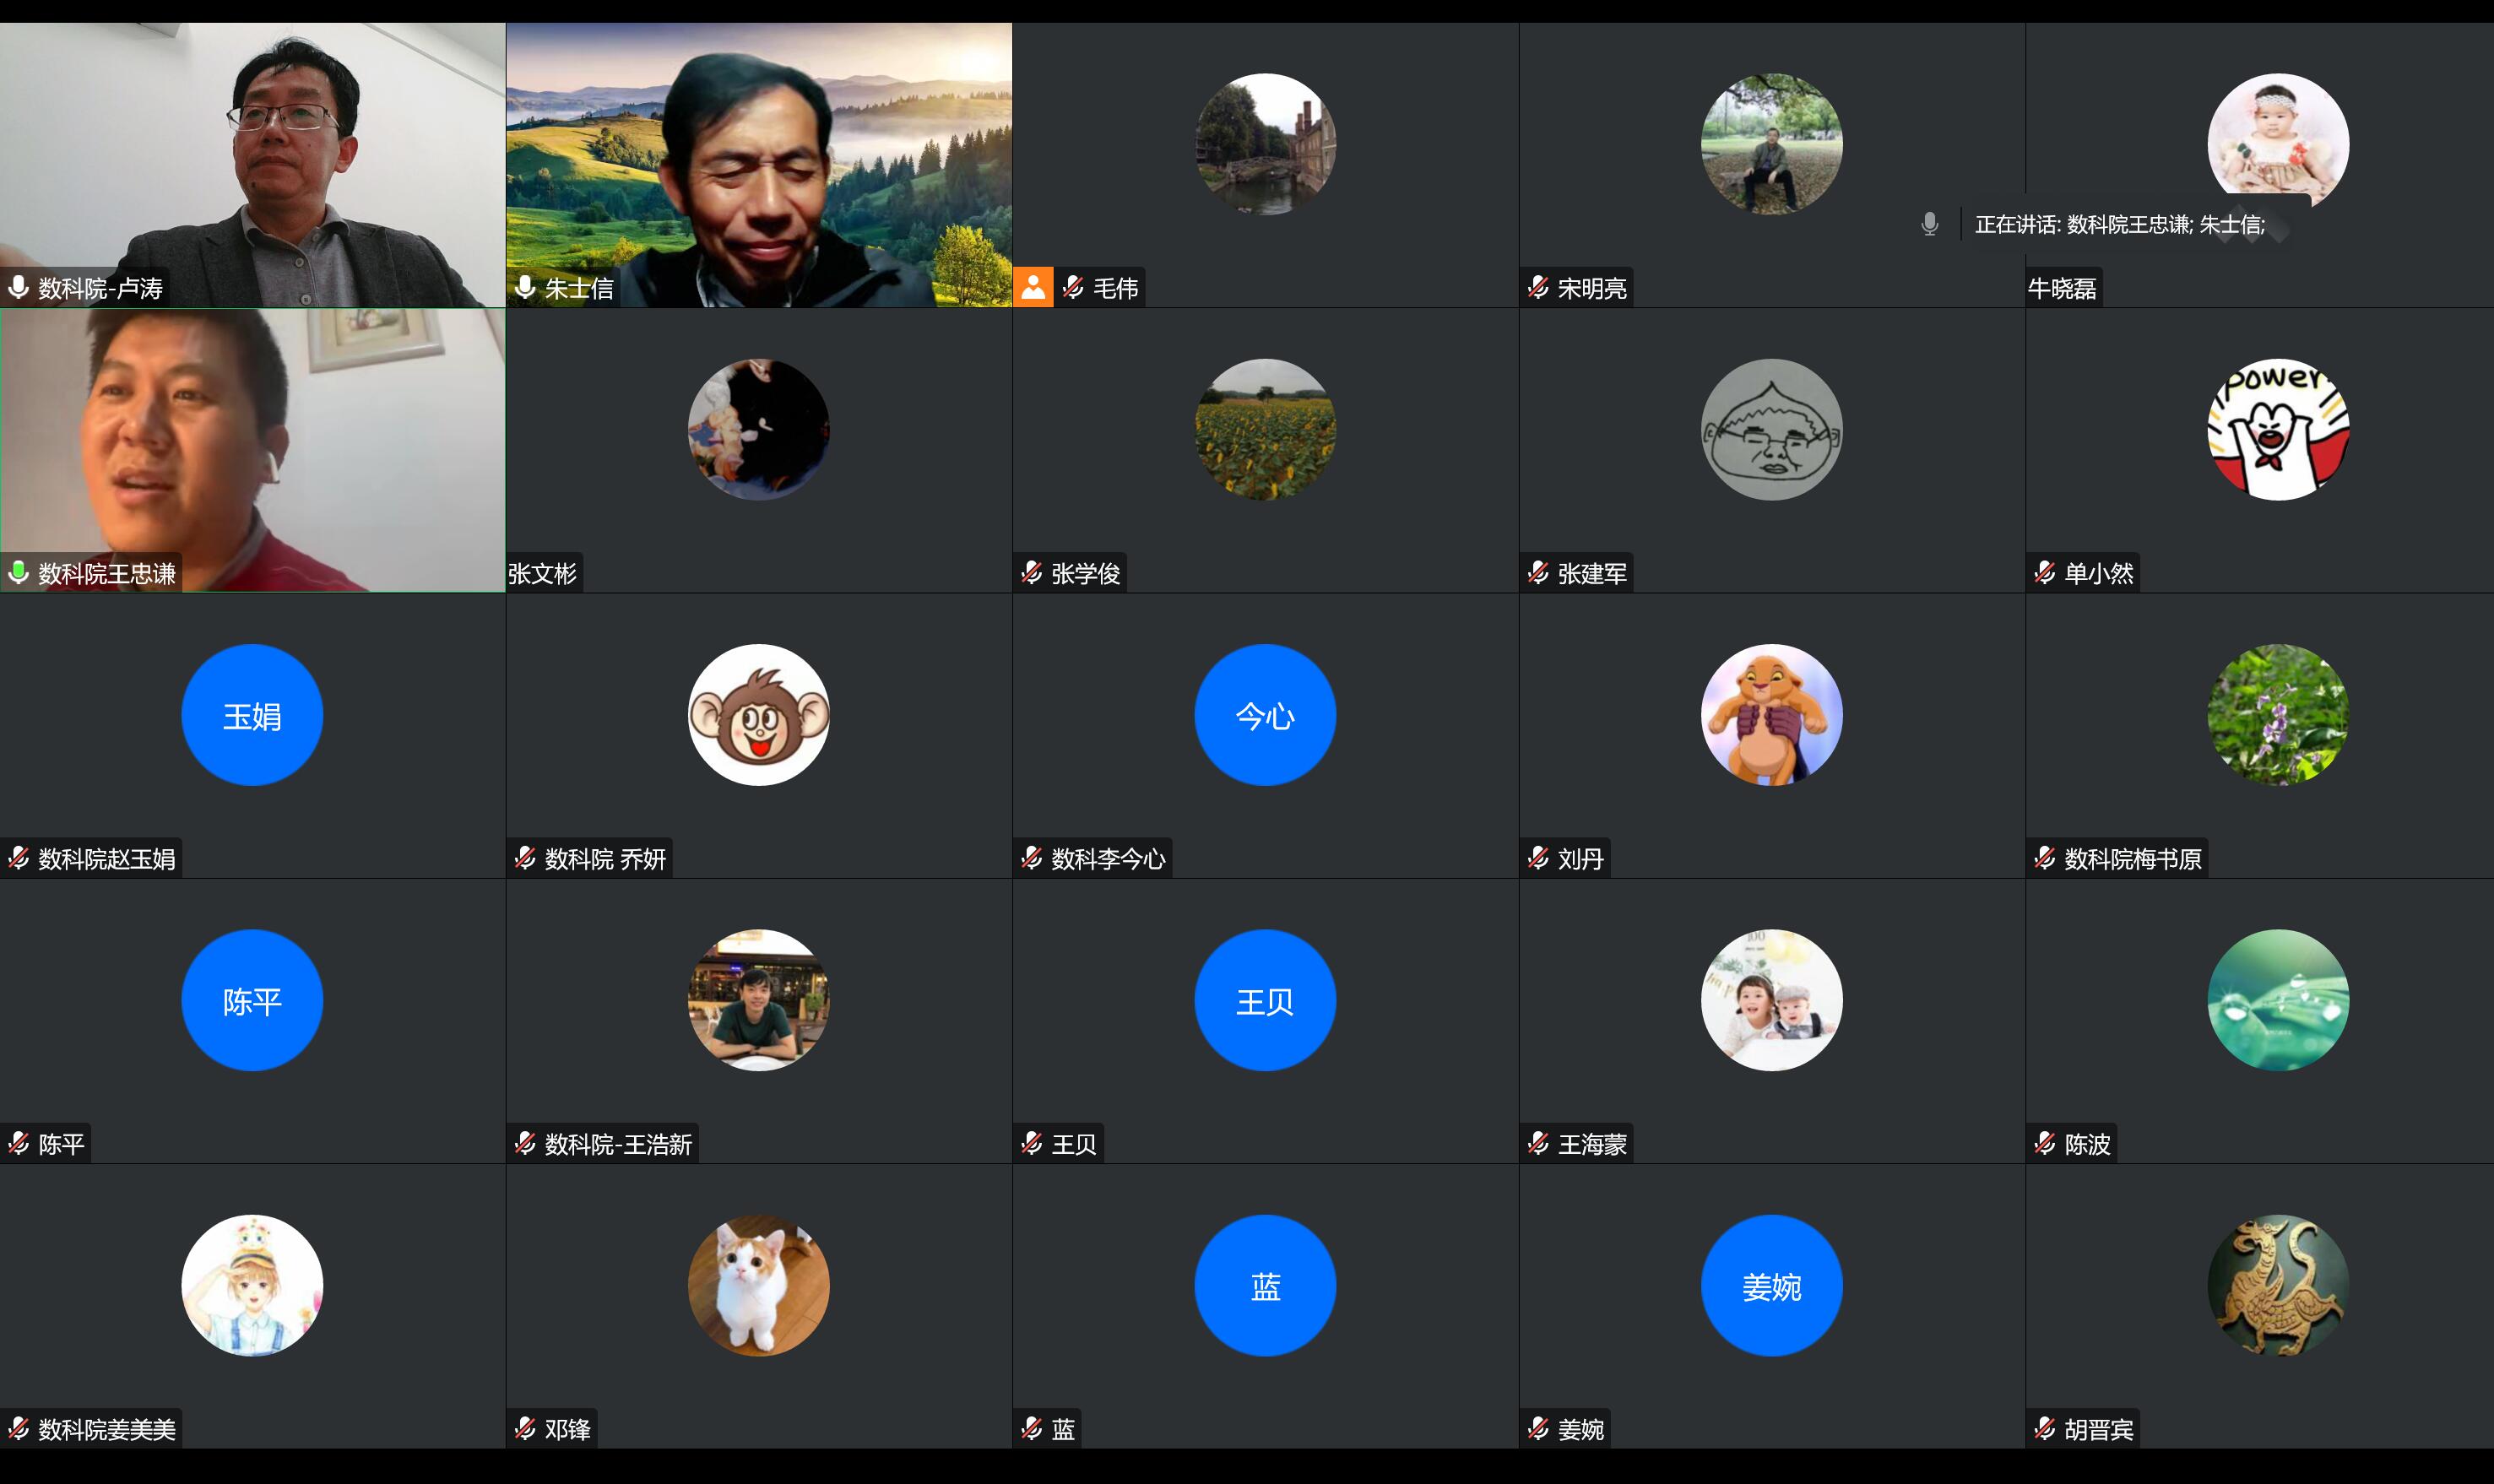The image size is (2494, 1484).
Task: Click 数科院-卢涛's microphone icon
Action: pos(18,288)
